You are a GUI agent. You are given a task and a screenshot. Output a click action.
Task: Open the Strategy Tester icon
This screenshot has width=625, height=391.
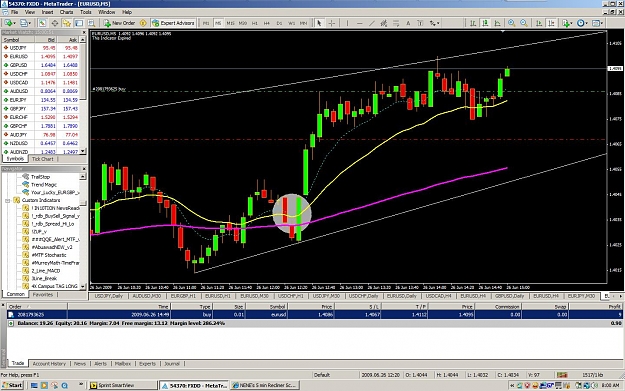pyautogui.click(x=92, y=23)
